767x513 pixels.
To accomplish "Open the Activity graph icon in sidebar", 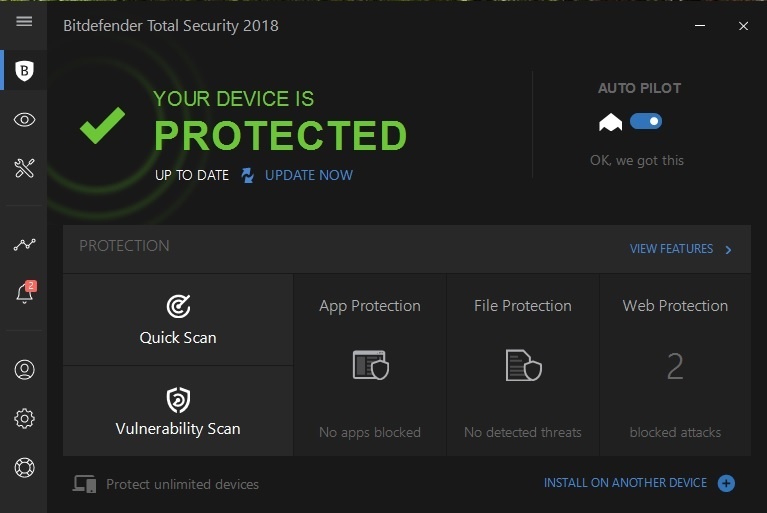I will 24,244.
